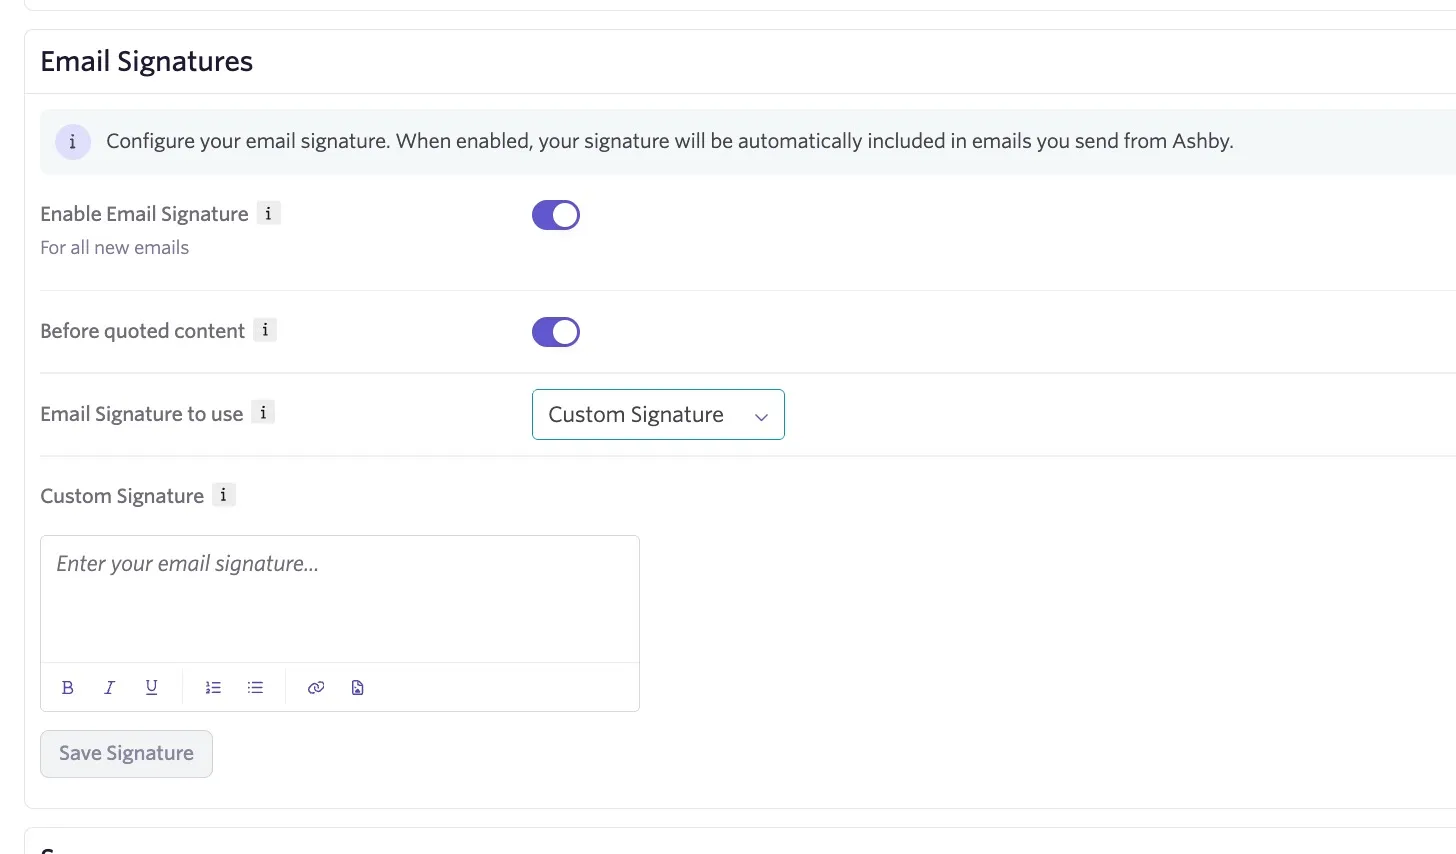Click into the email signature text area
The height and width of the screenshot is (854, 1456).
pos(340,599)
